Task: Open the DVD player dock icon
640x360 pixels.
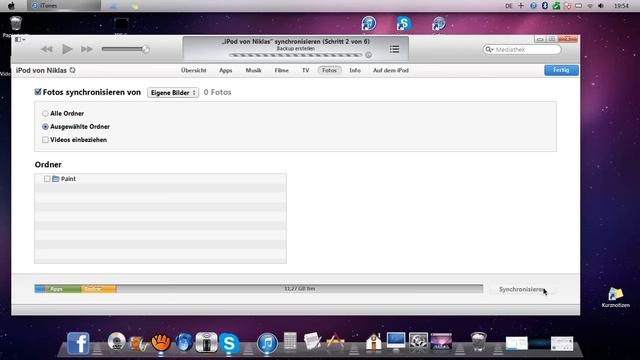Action: (116, 341)
